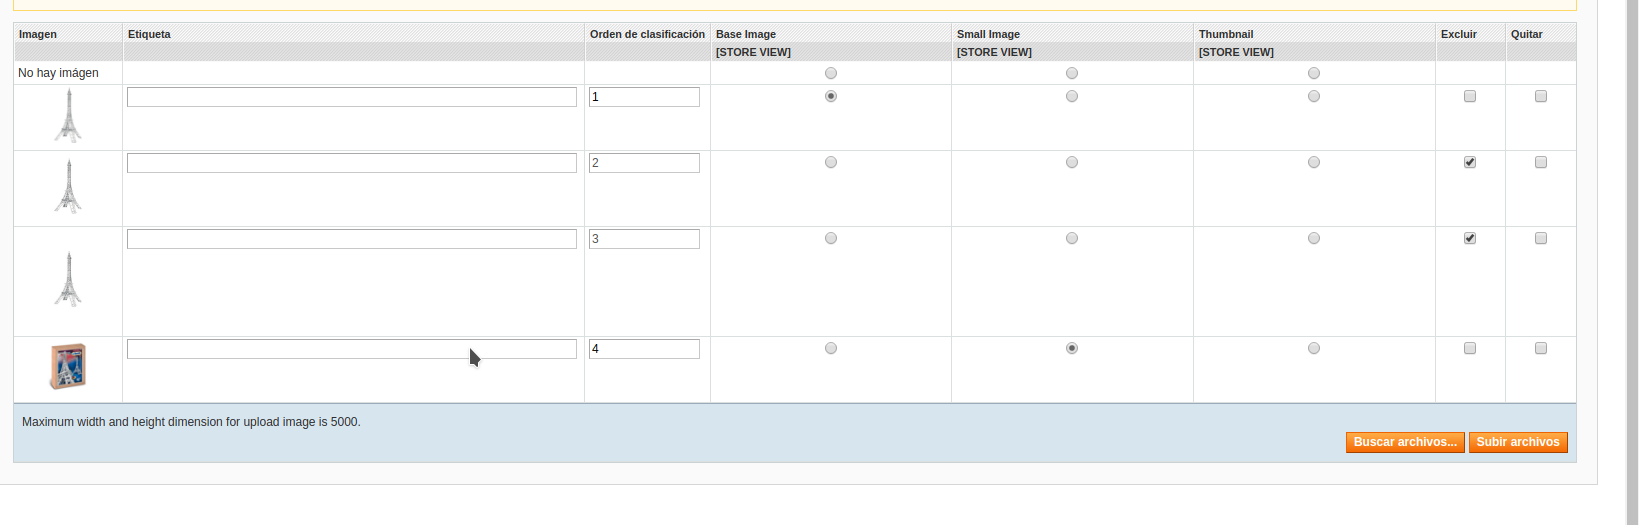The height and width of the screenshot is (525, 1639).
Task: Click the sort order field containing 4
Action: [x=644, y=349]
